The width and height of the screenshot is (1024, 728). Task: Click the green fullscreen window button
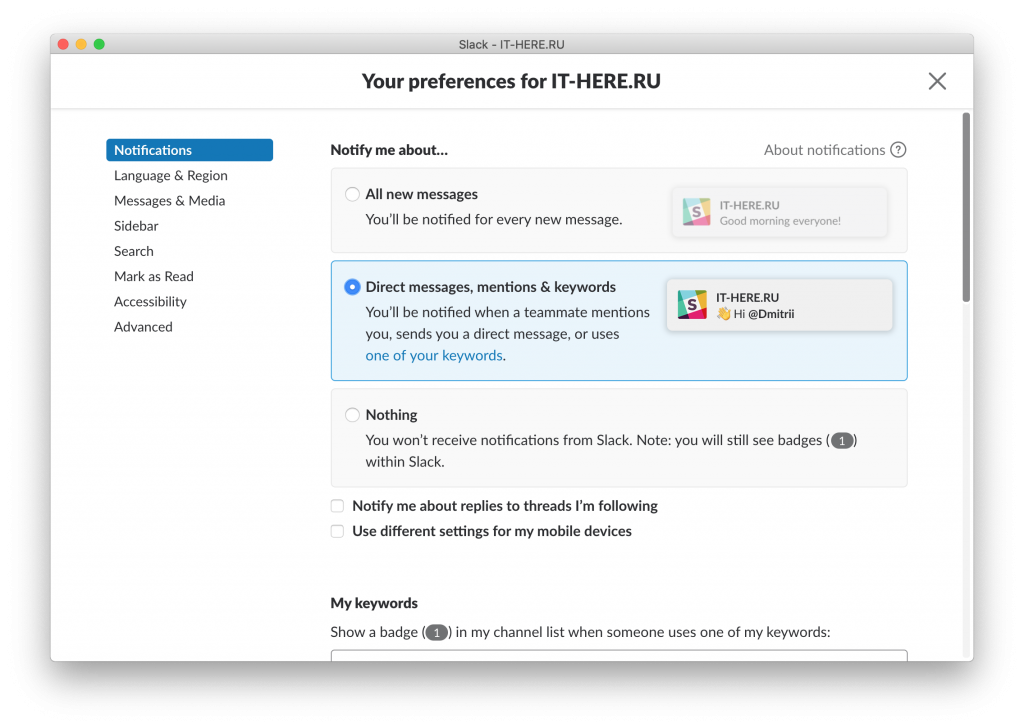coord(99,44)
